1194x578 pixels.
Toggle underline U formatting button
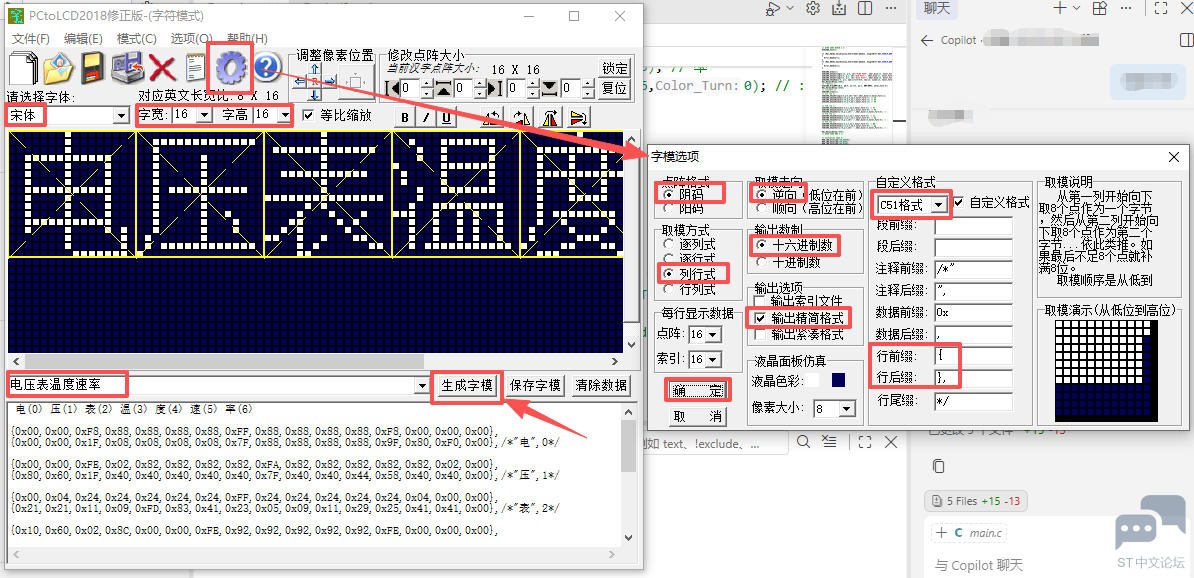(446, 117)
